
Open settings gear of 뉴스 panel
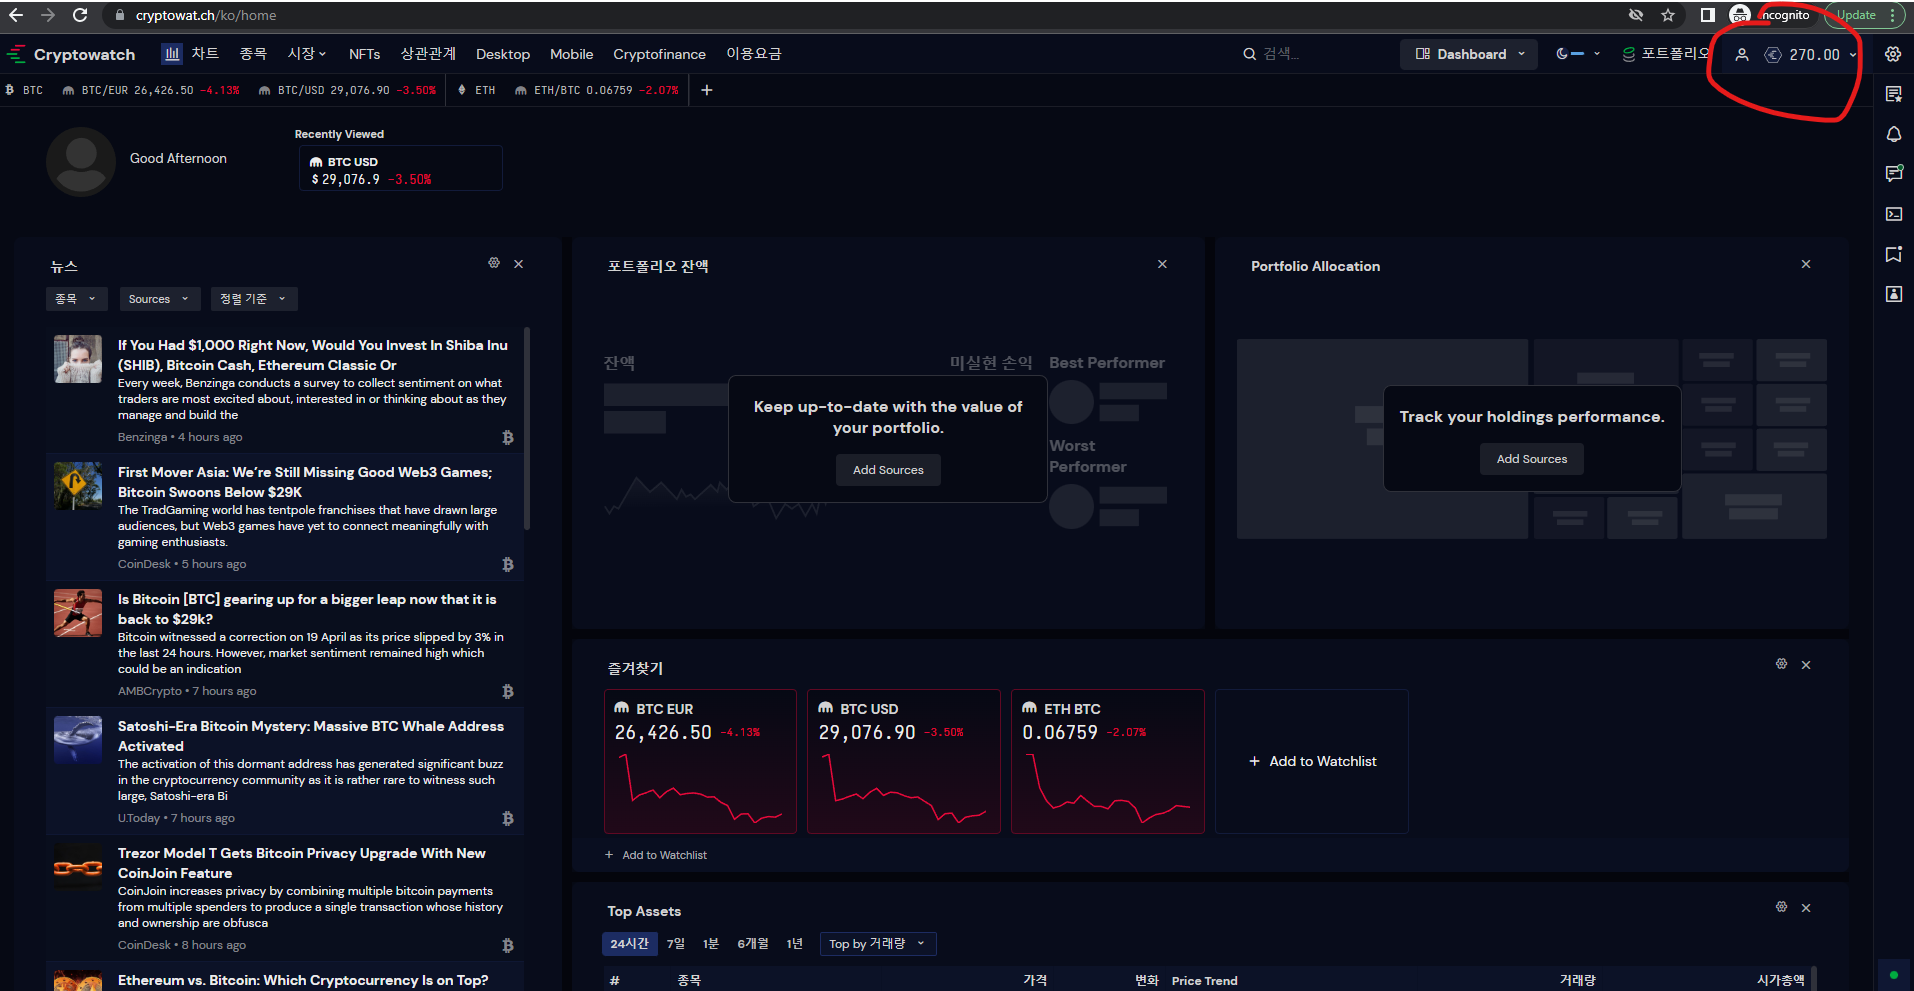coord(494,263)
